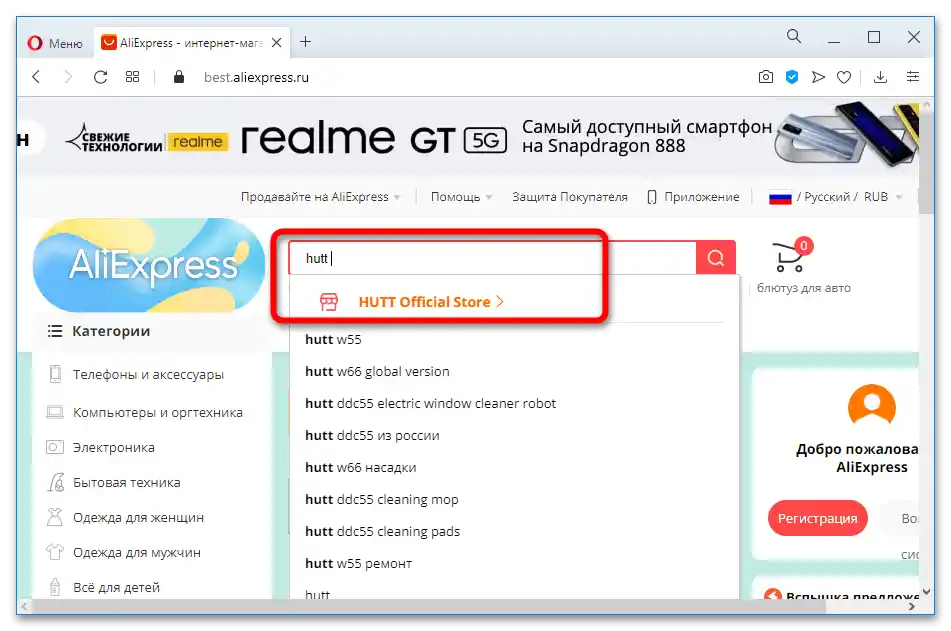Open the Приложение link
The image size is (951, 631).
pyautogui.click(x=693, y=197)
